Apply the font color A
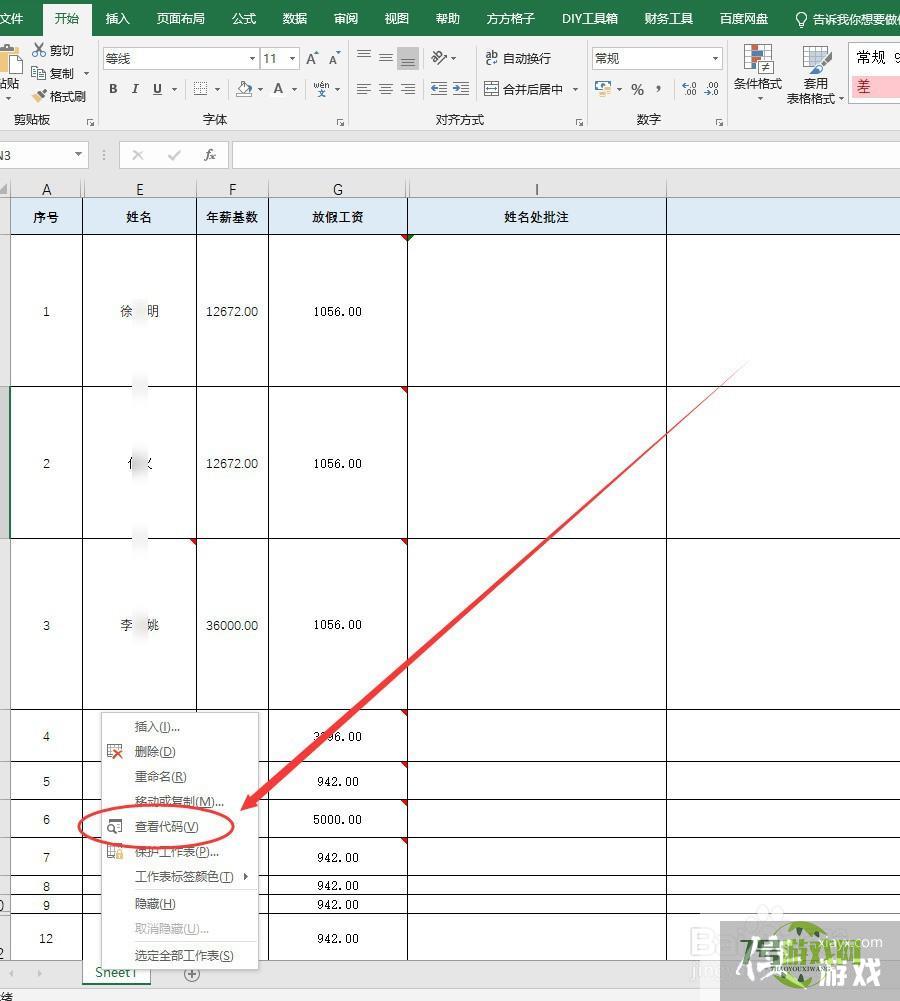This screenshot has width=900, height=1001. point(278,89)
